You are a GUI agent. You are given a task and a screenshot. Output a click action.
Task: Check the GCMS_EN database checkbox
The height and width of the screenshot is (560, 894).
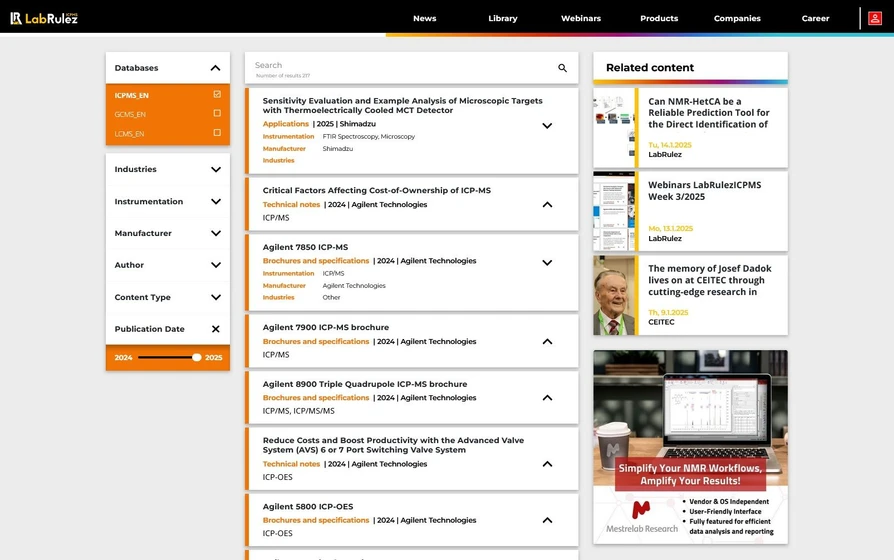217,113
